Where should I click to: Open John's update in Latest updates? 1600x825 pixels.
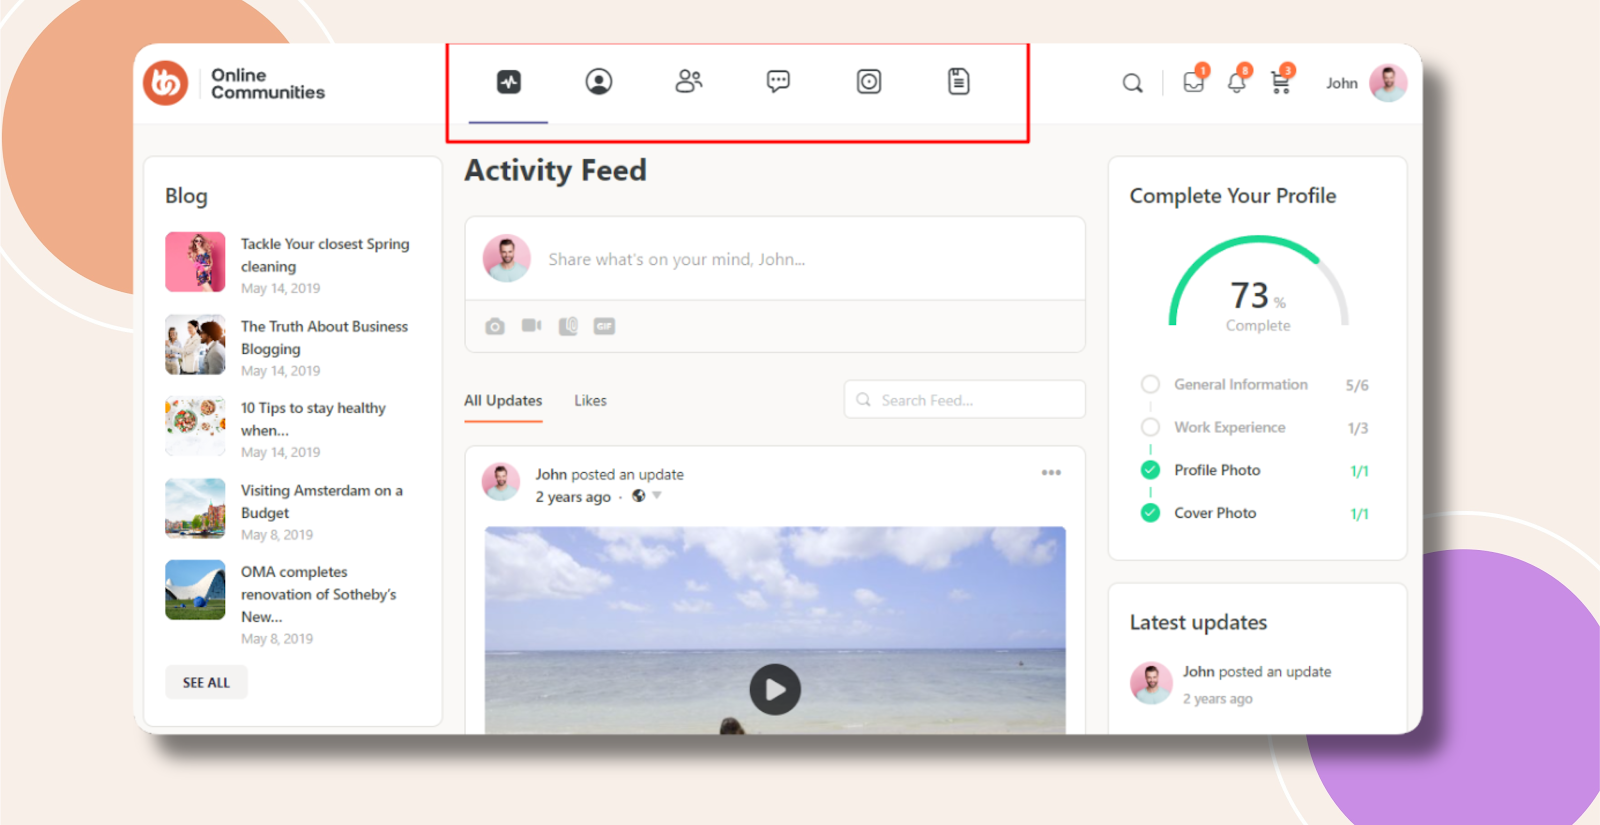[1257, 672]
